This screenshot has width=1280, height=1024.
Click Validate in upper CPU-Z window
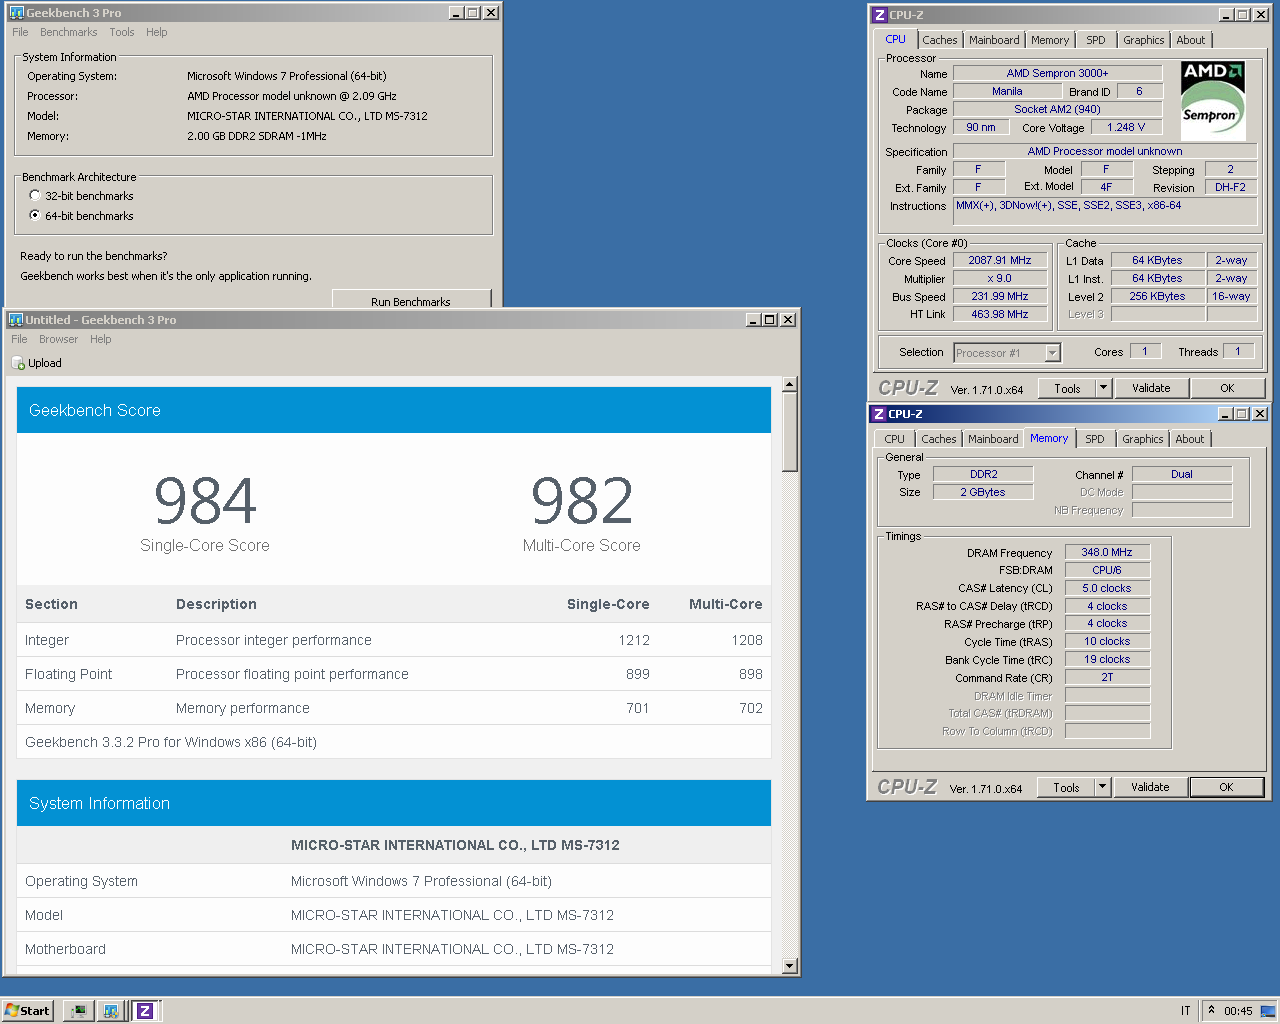point(1151,388)
